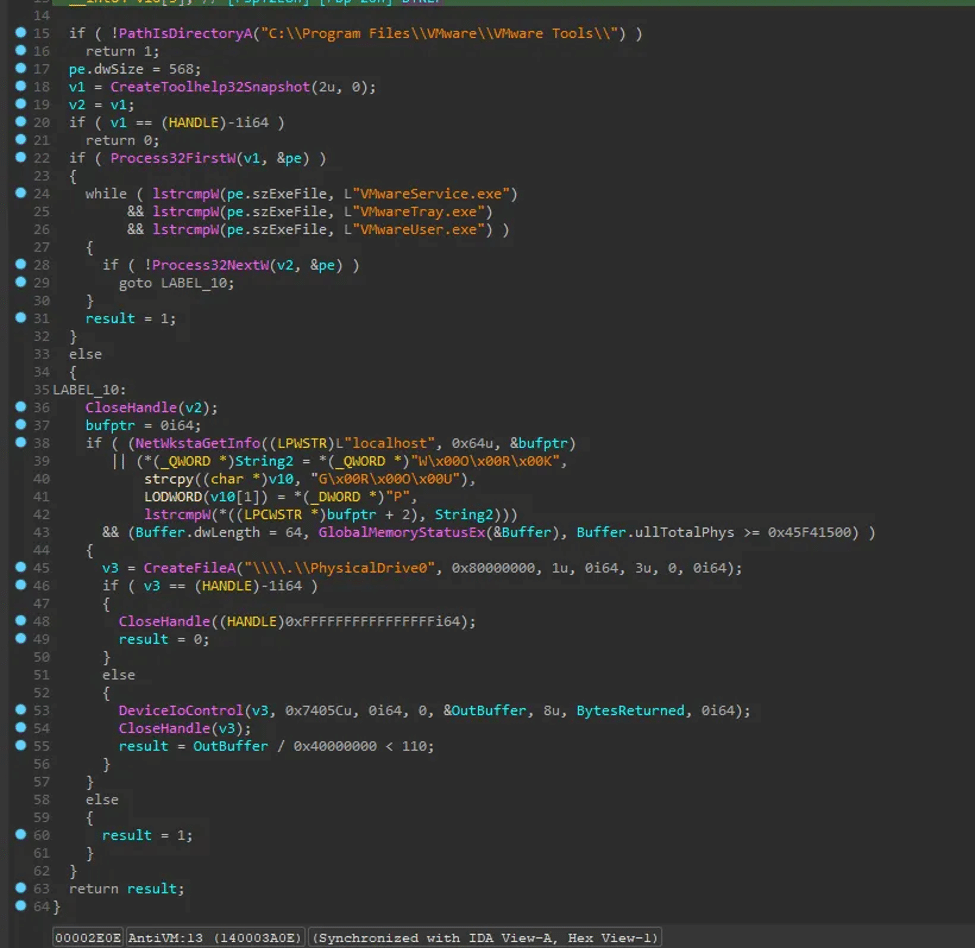Image resolution: width=977 pixels, height=949 pixels.
Task: Click the 00002E0E offset in status bar
Action: (x=88, y=937)
